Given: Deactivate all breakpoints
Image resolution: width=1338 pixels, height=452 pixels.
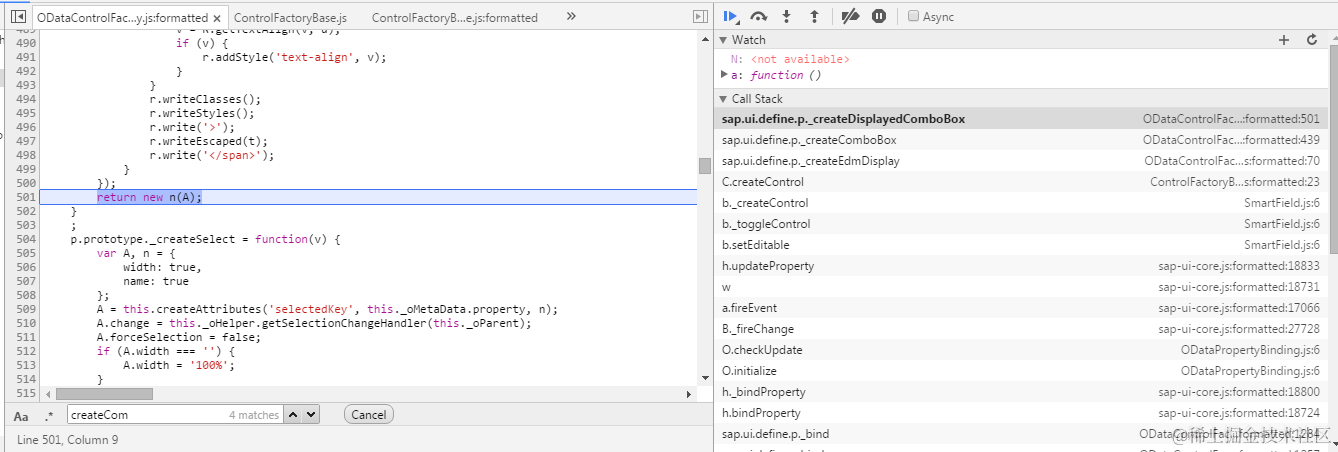Looking at the screenshot, I should coord(850,16).
